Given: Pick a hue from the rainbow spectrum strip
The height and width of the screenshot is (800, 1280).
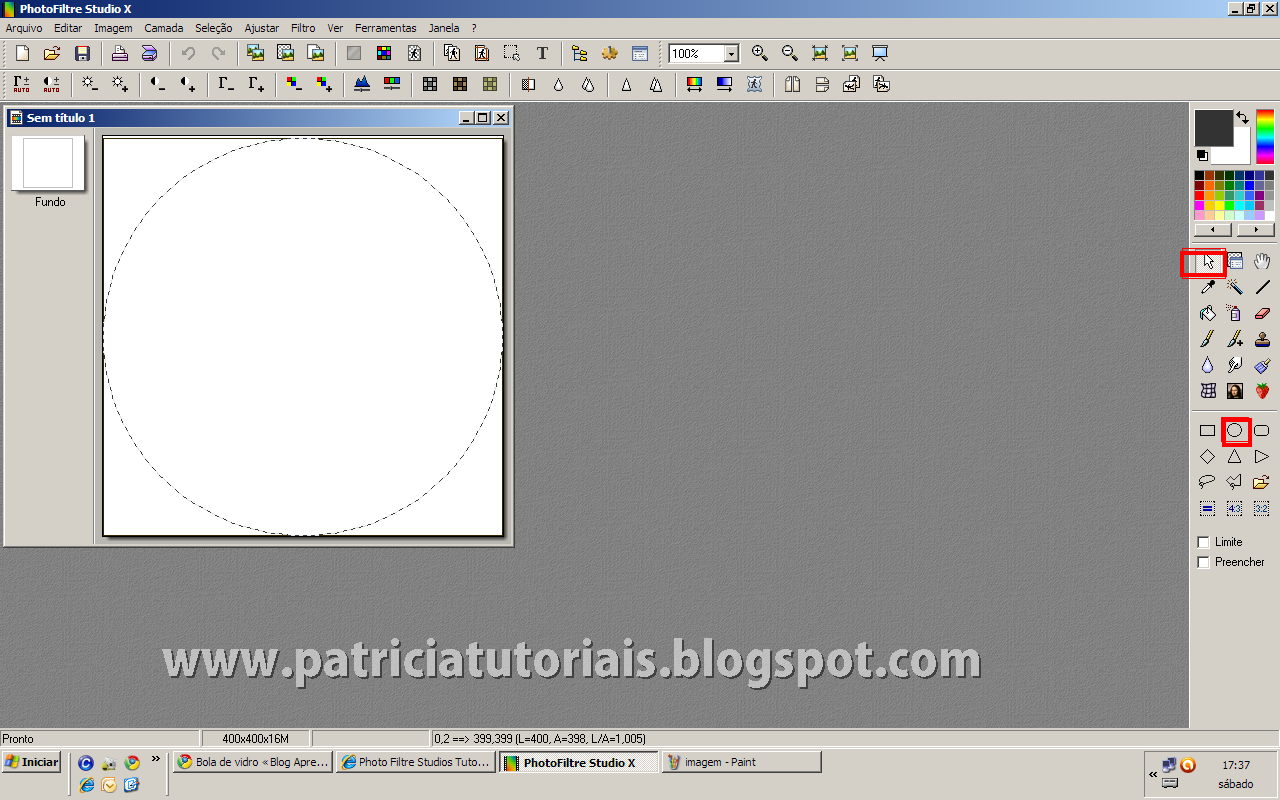Looking at the screenshot, I should [x=1265, y=137].
